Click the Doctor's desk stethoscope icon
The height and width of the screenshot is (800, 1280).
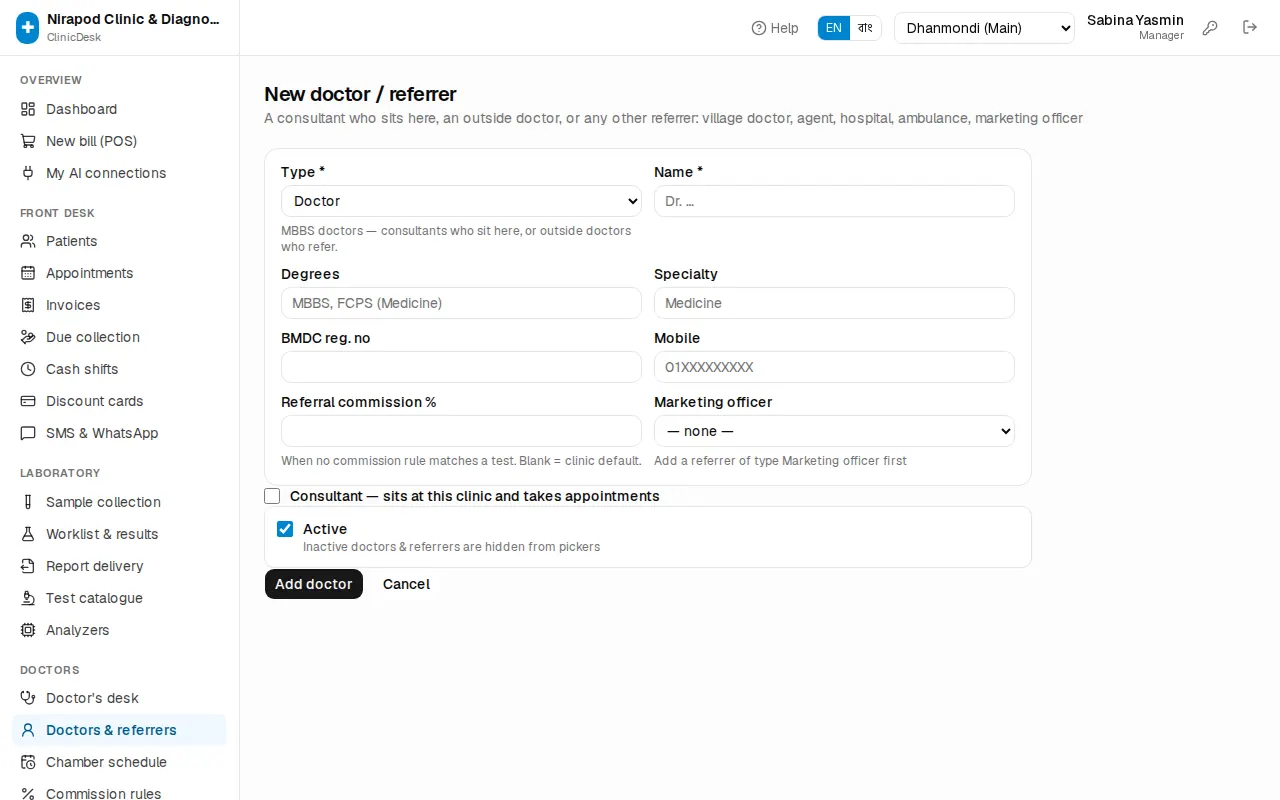(28, 698)
